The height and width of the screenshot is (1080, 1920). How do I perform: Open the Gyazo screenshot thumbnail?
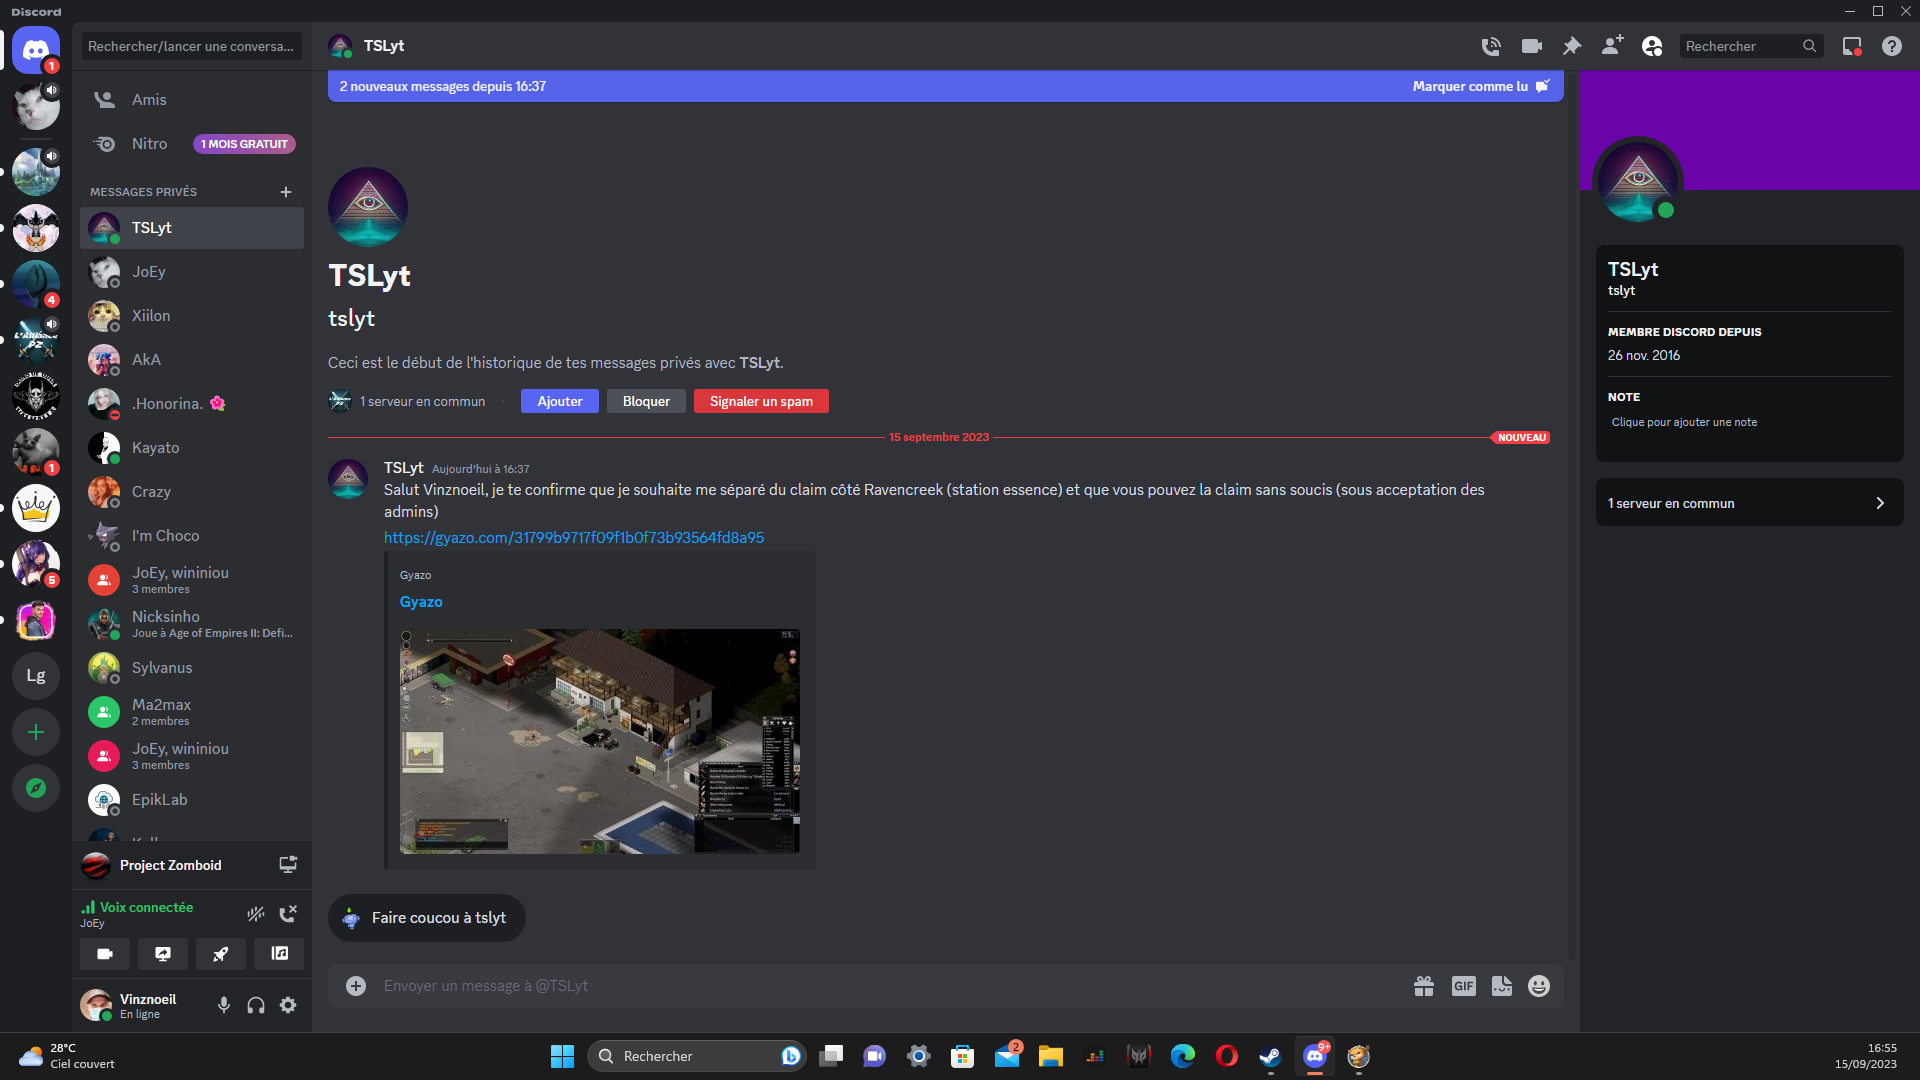(600, 741)
